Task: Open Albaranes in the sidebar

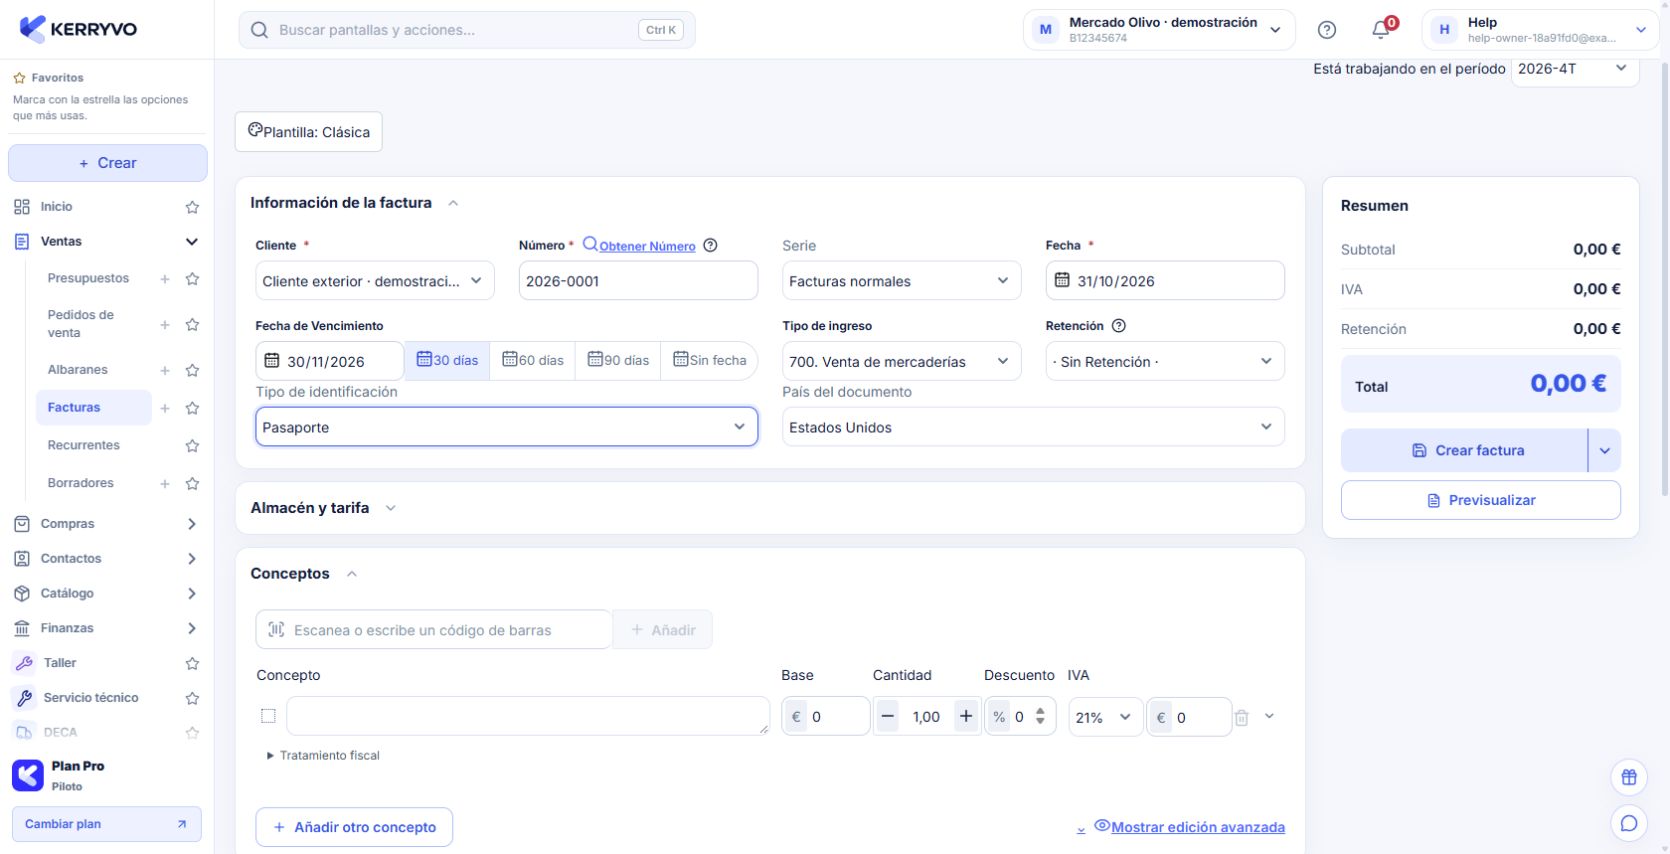Action: pyautogui.click(x=78, y=370)
